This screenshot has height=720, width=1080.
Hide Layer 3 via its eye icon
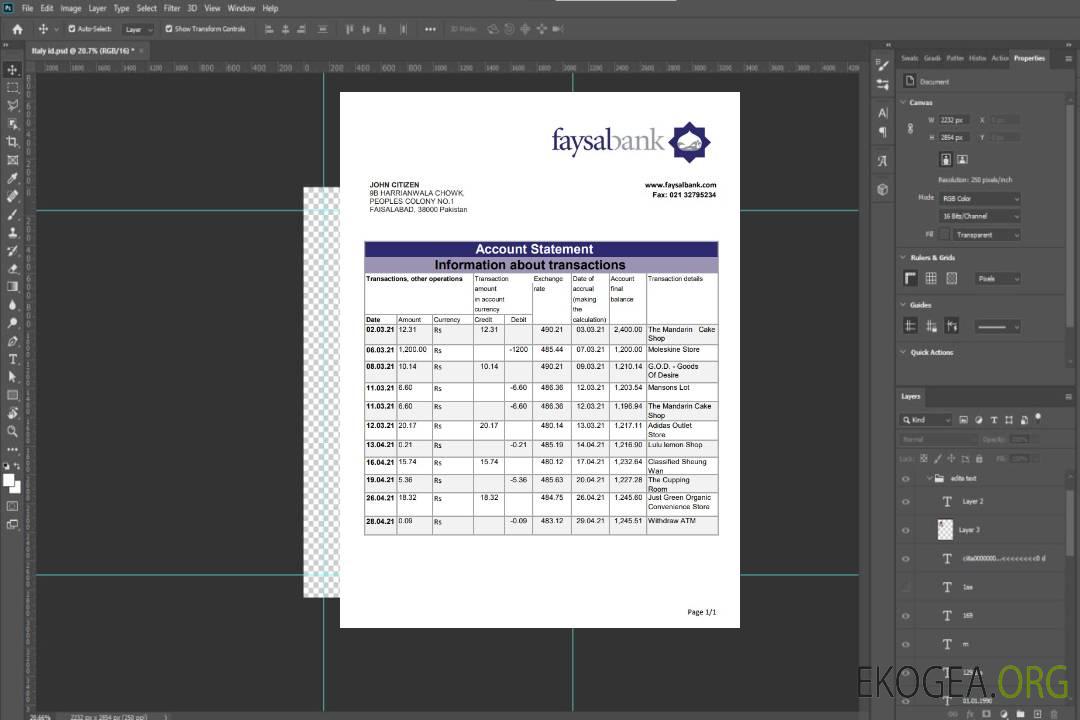906,531
